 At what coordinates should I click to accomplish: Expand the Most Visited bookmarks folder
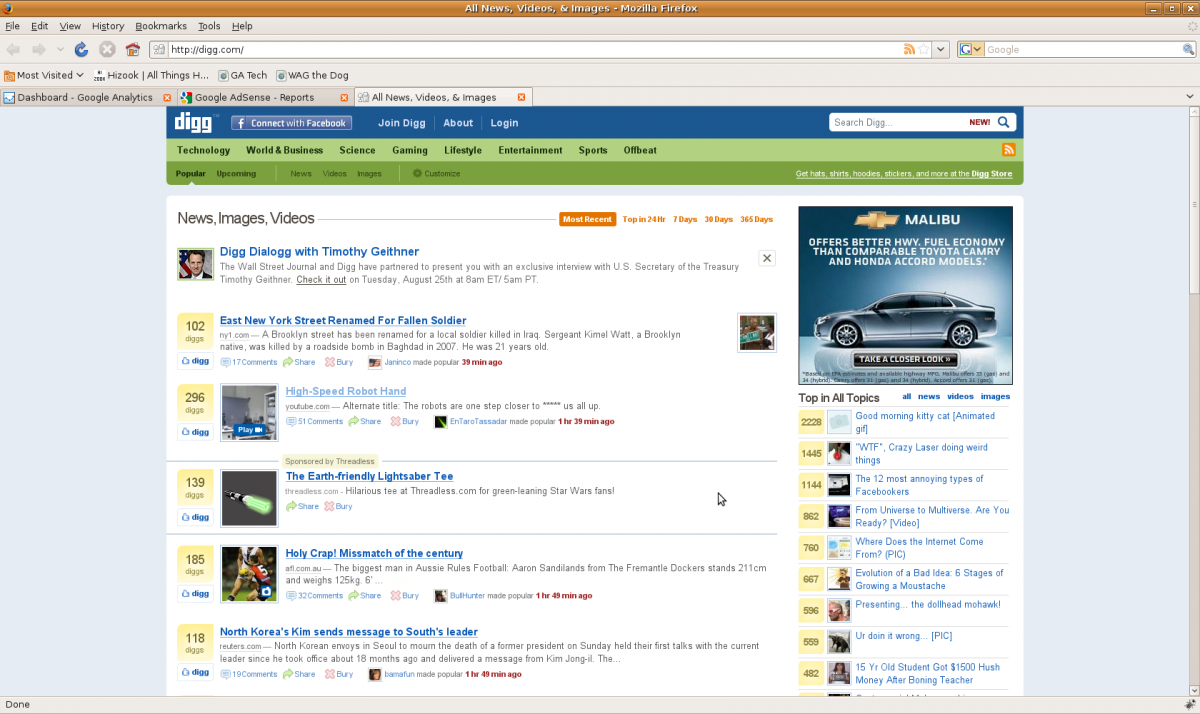tap(44, 75)
